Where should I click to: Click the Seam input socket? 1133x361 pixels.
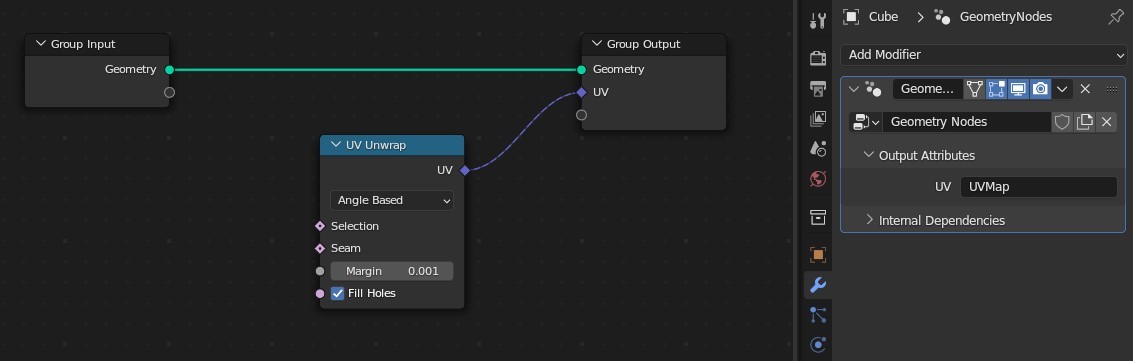coord(320,248)
